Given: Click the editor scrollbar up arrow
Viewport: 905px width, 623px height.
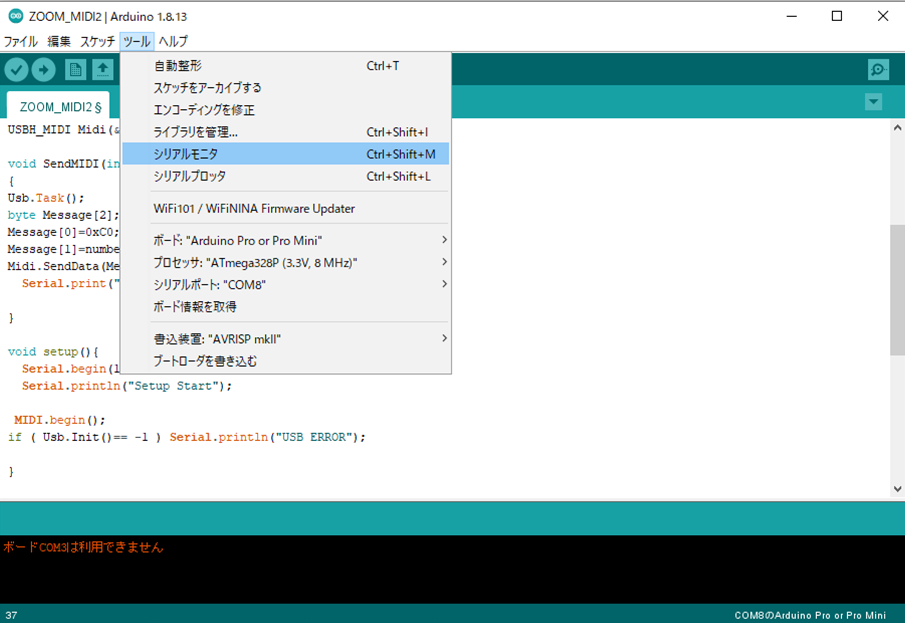Looking at the screenshot, I should [897, 128].
